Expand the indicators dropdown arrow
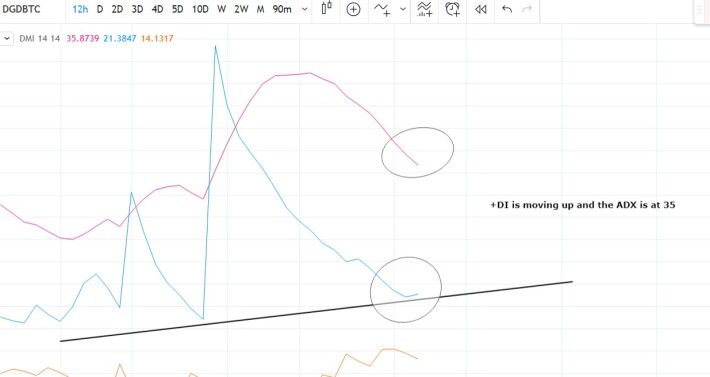The image size is (710, 377). click(x=403, y=9)
